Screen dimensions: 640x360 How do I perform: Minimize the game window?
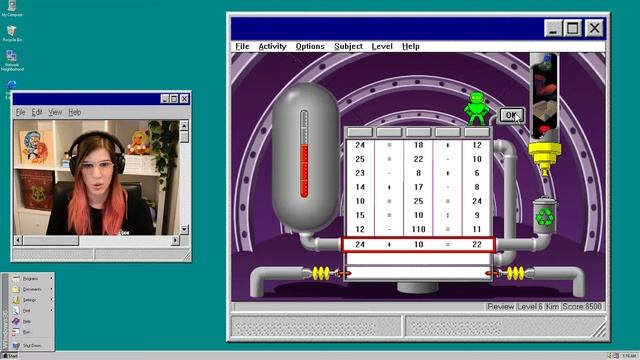click(553, 29)
